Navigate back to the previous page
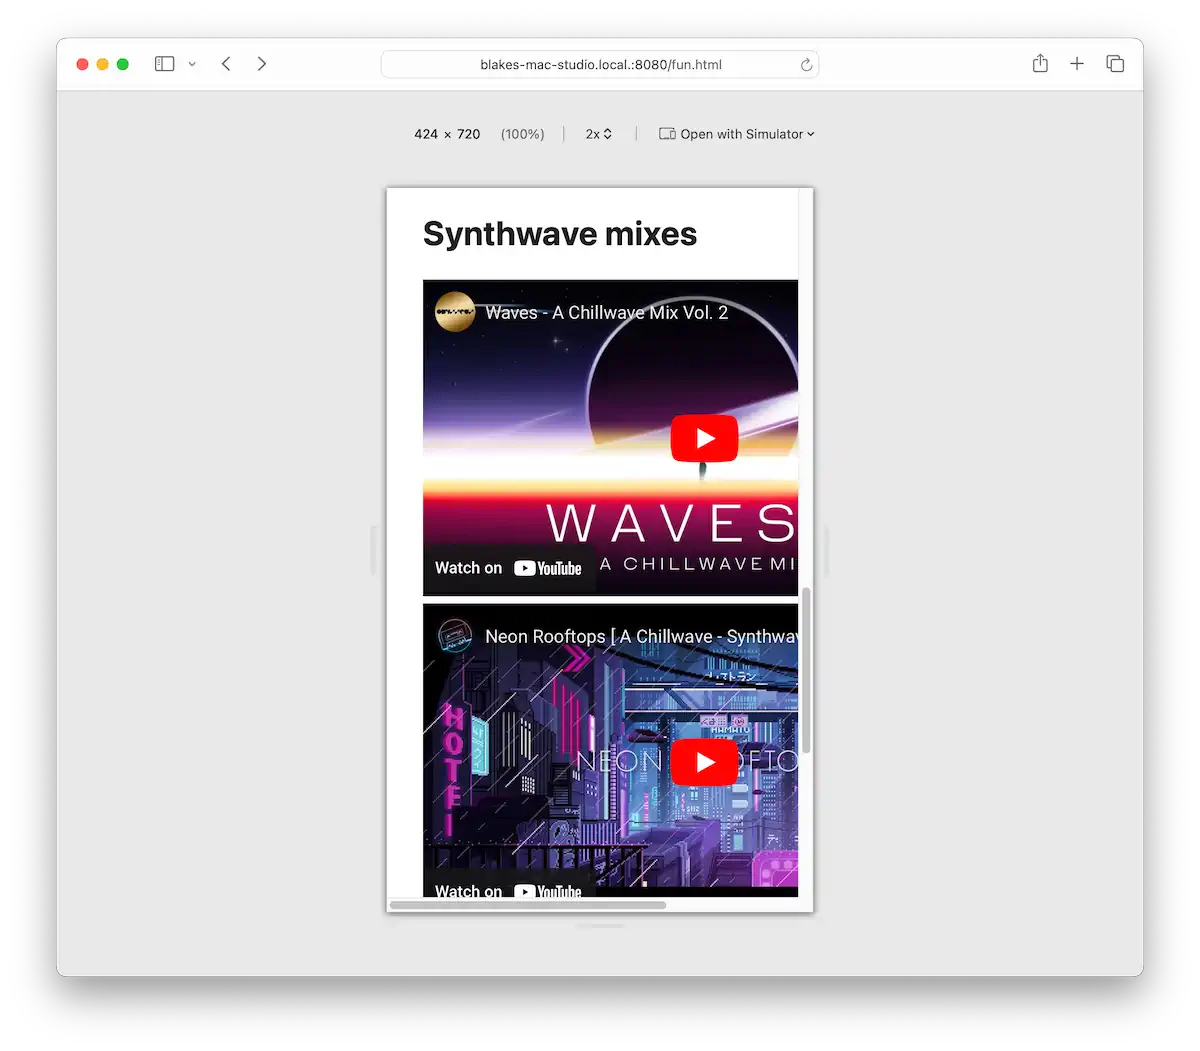 click(x=226, y=63)
